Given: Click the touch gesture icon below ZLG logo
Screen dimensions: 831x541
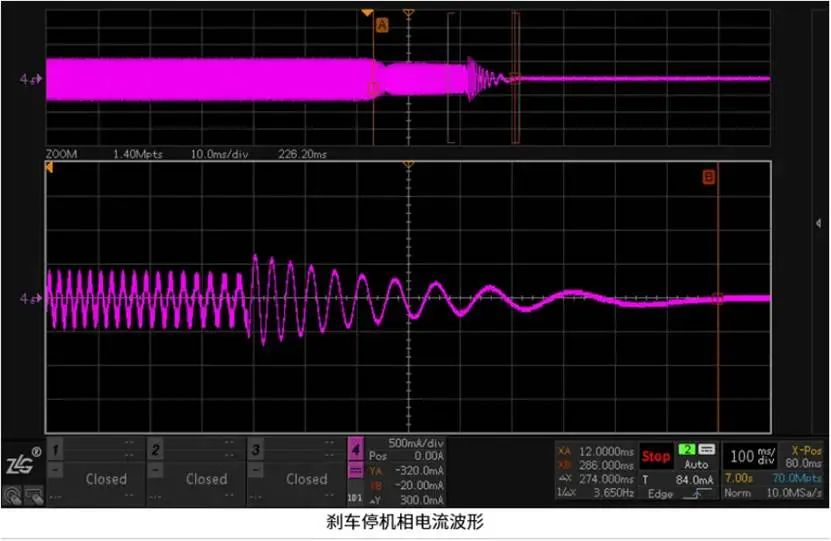Looking at the screenshot, I should coord(12,496).
